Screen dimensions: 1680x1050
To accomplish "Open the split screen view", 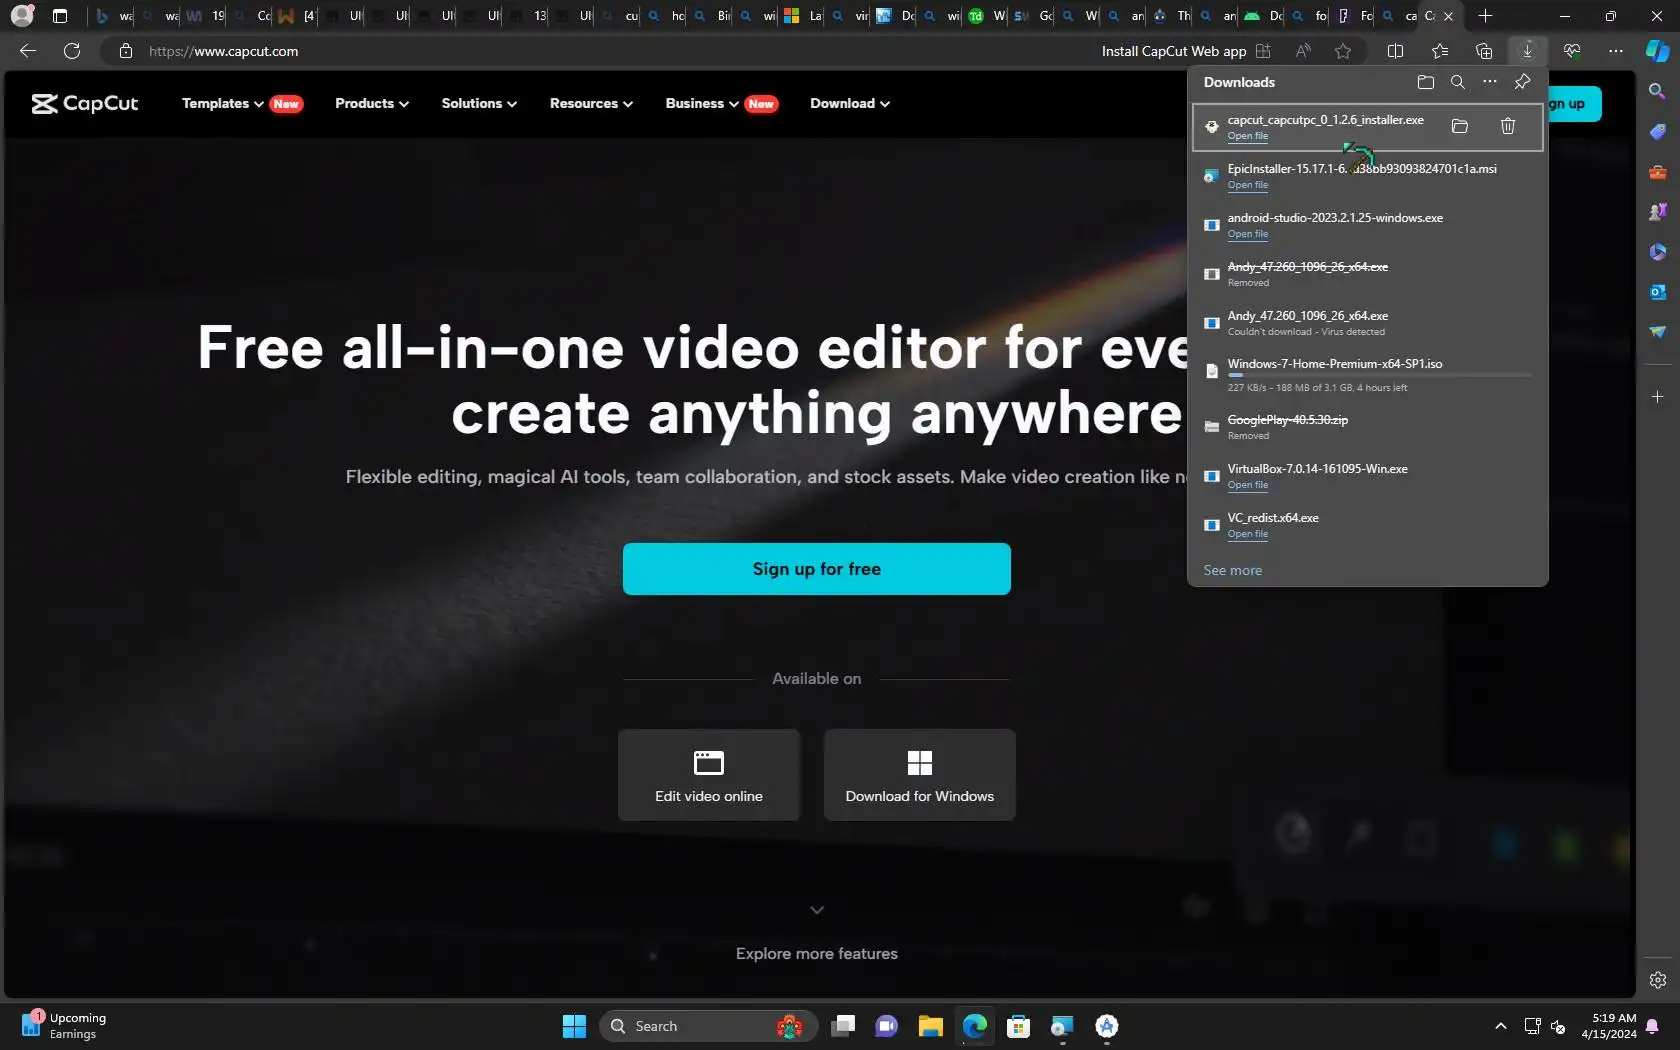I will pos(1396,51).
